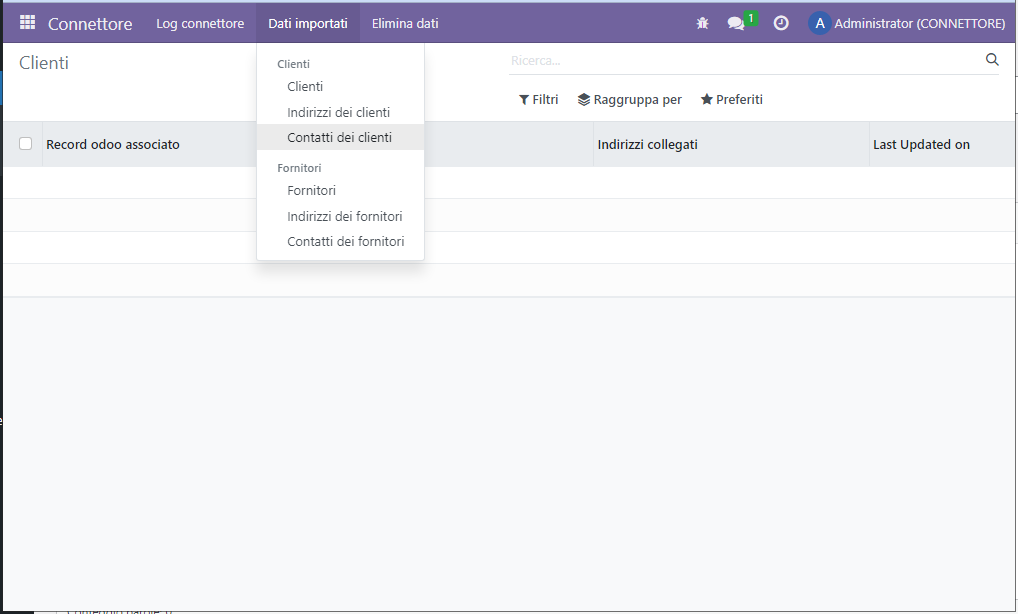Sort by Last Updated on column
This screenshot has height=614, width=1018.
click(x=921, y=145)
